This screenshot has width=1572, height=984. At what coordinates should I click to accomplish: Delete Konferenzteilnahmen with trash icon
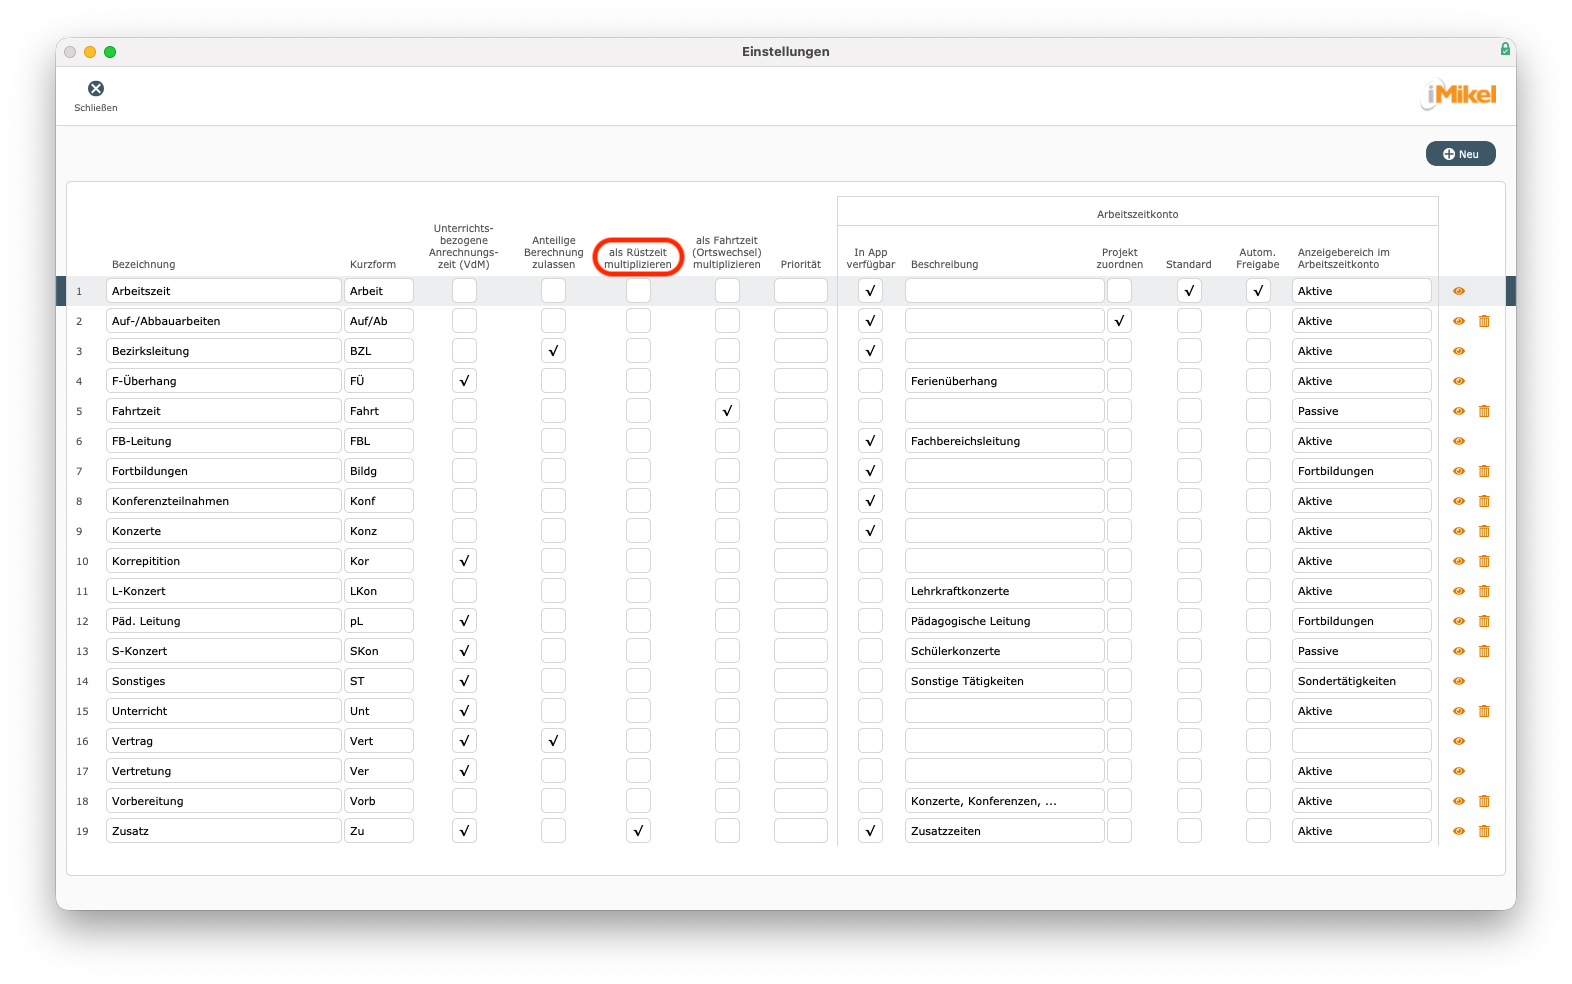click(x=1484, y=501)
